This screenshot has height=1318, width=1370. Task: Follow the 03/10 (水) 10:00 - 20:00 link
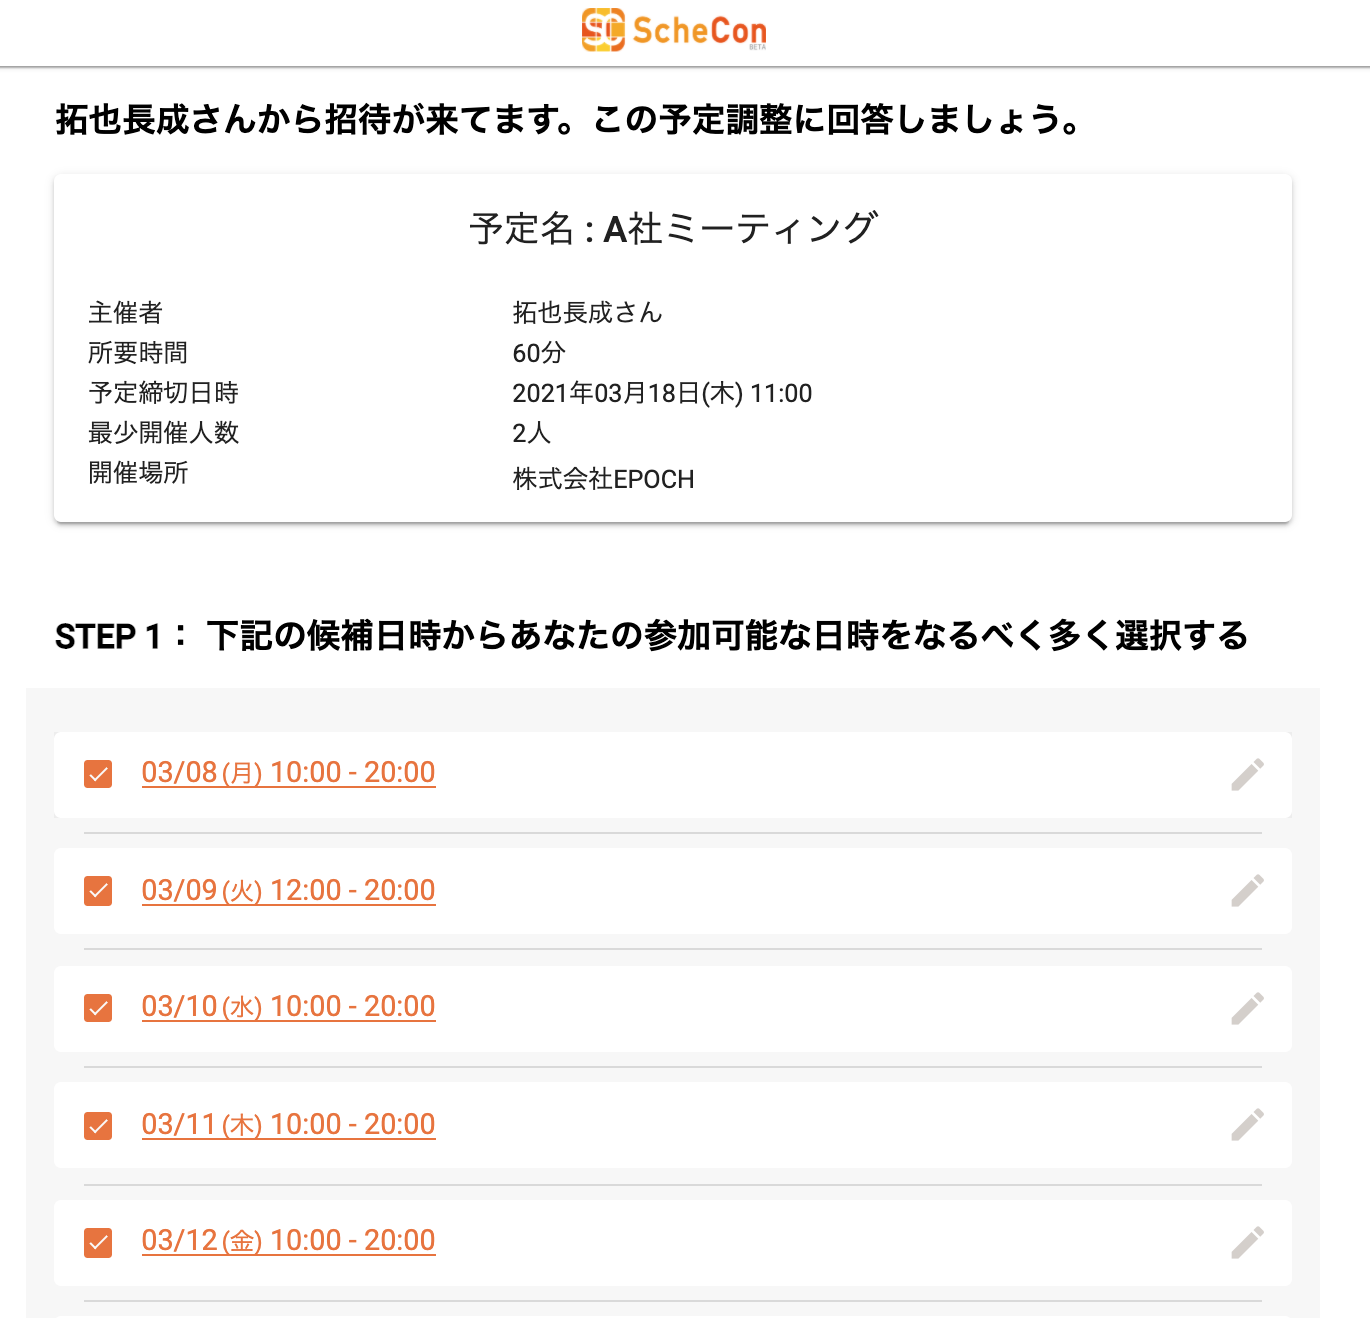pyautogui.click(x=288, y=1007)
